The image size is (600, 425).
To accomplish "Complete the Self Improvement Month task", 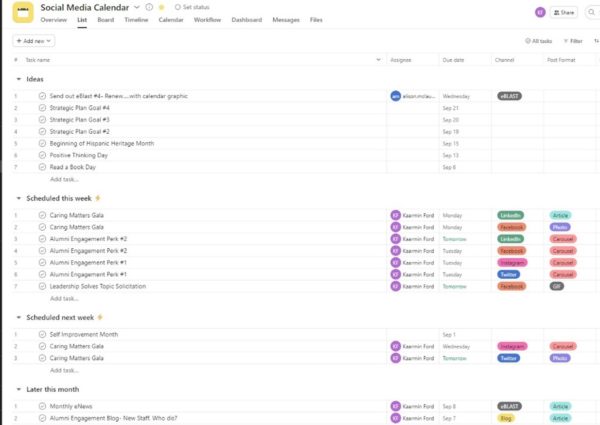I will pyautogui.click(x=42, y=334).
